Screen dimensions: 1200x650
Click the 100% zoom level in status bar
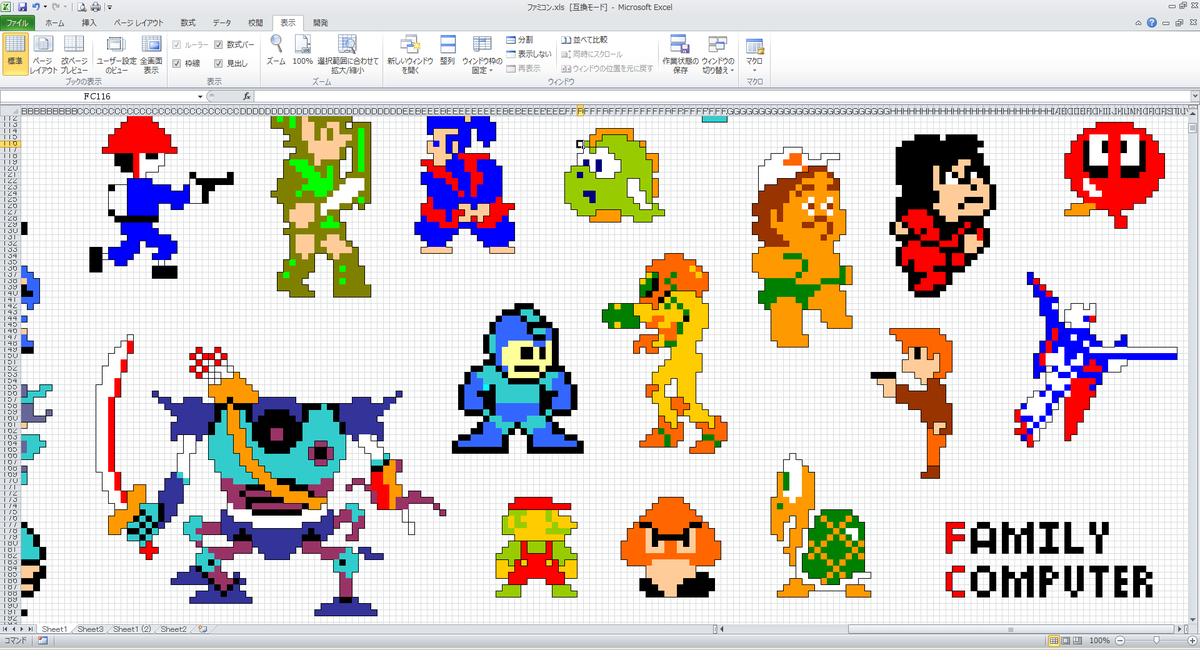(1100, 640)
